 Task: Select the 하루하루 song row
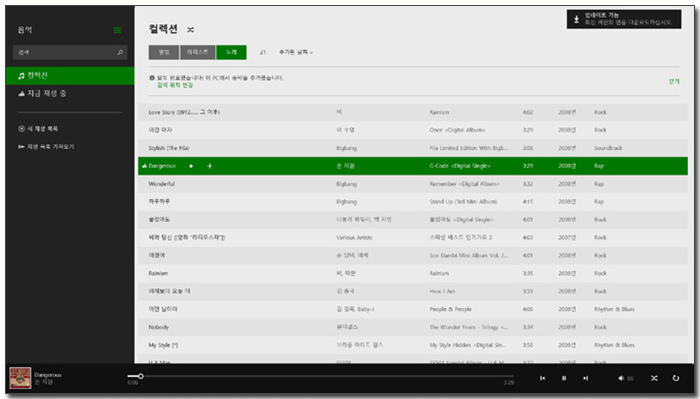412,202
